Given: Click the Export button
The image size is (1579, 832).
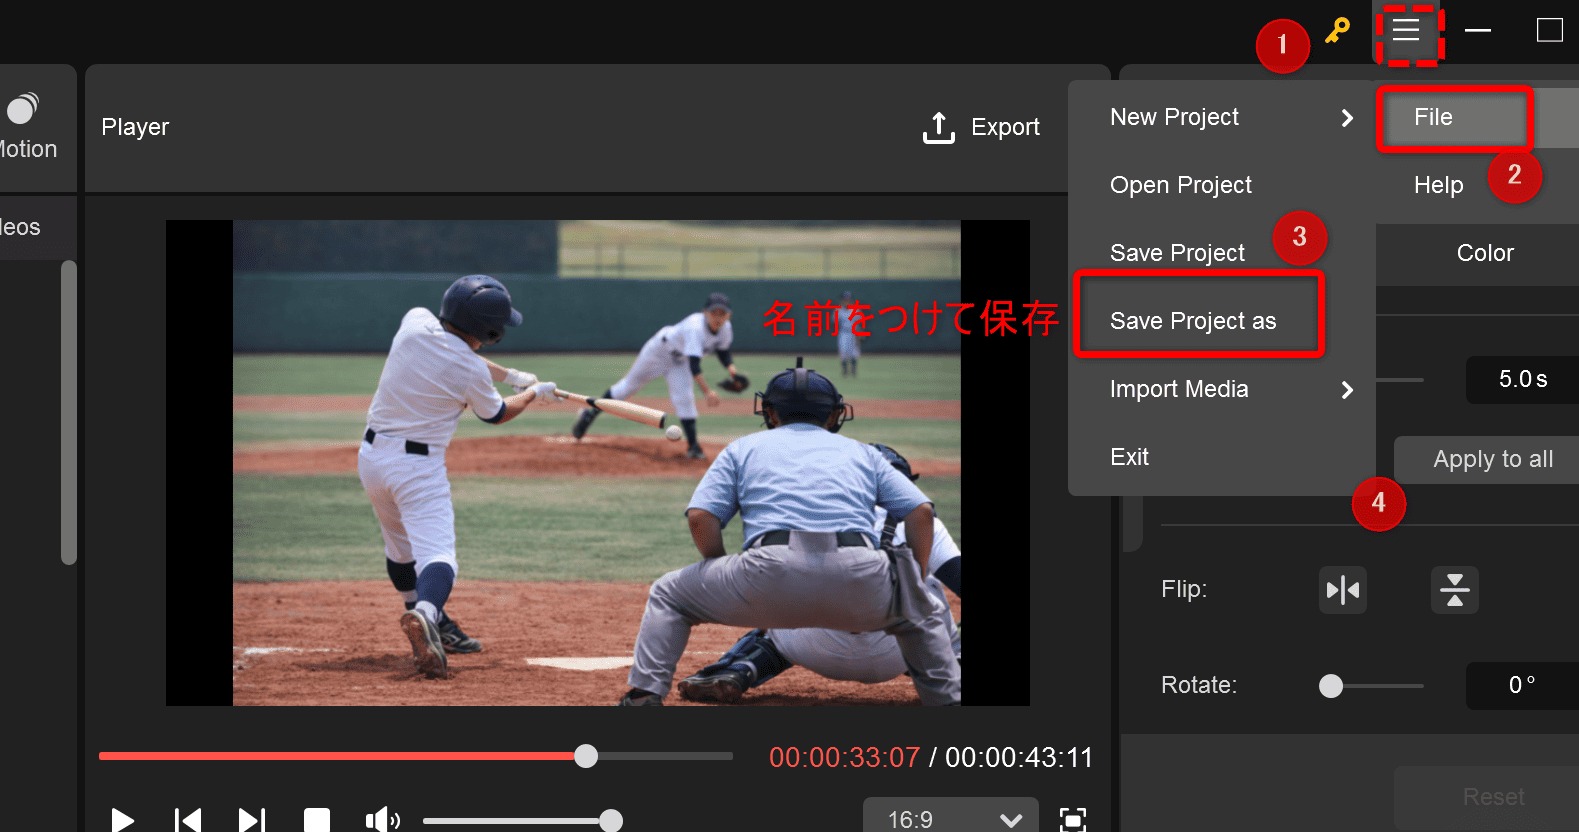Looking at the screenshot, I should click(981, 128).
